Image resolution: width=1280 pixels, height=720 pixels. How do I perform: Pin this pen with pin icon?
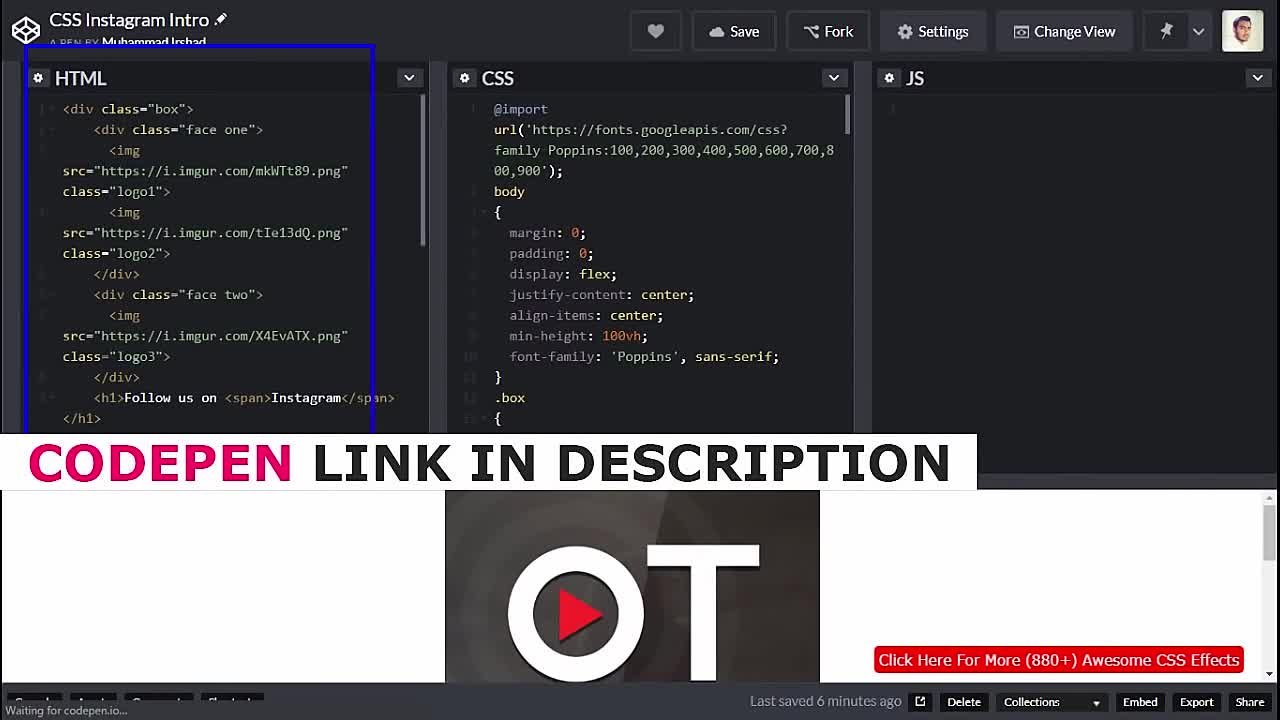tap(1166, 31)
